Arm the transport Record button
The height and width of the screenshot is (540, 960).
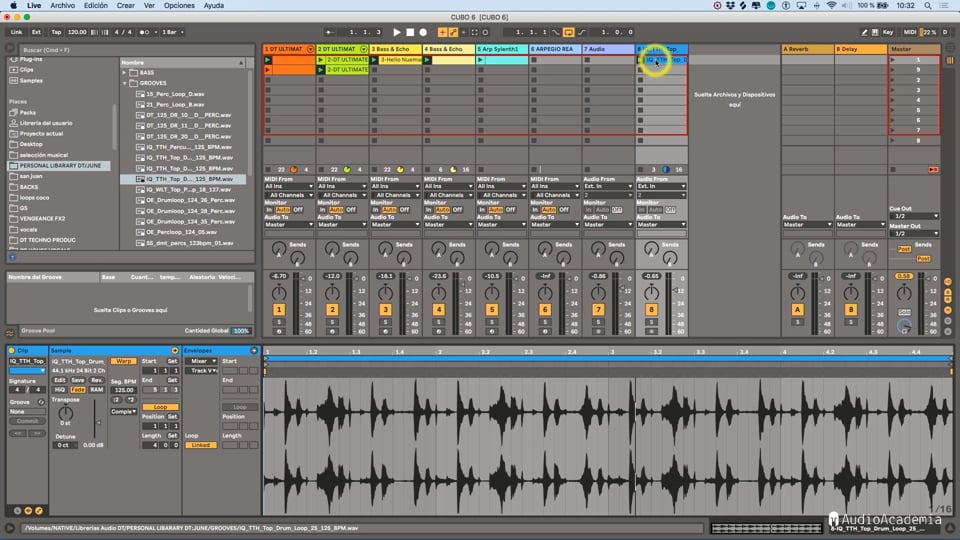(423, 32)
